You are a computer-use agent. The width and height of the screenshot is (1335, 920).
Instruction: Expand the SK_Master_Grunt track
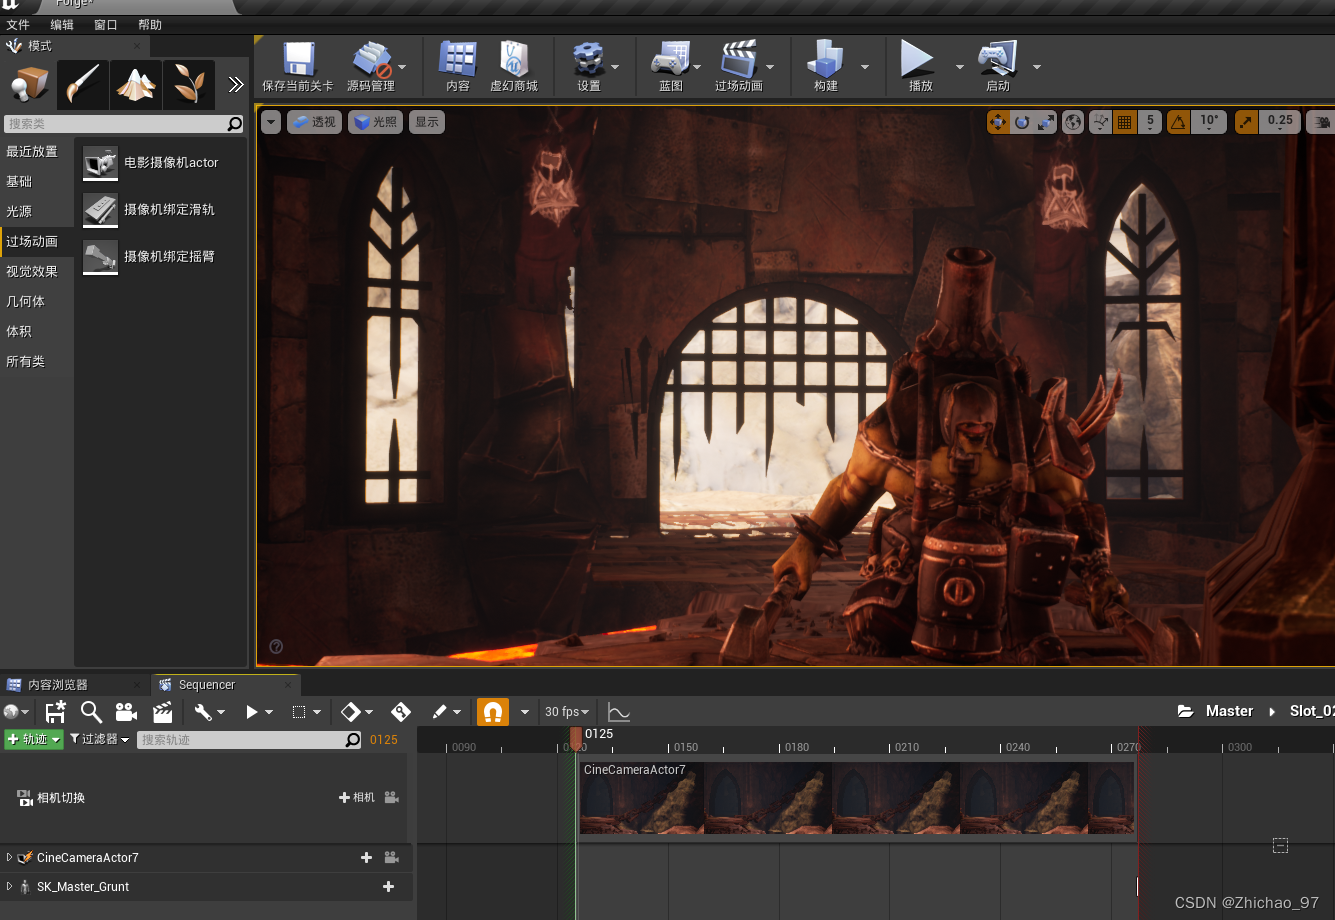[x=10, y=887]
